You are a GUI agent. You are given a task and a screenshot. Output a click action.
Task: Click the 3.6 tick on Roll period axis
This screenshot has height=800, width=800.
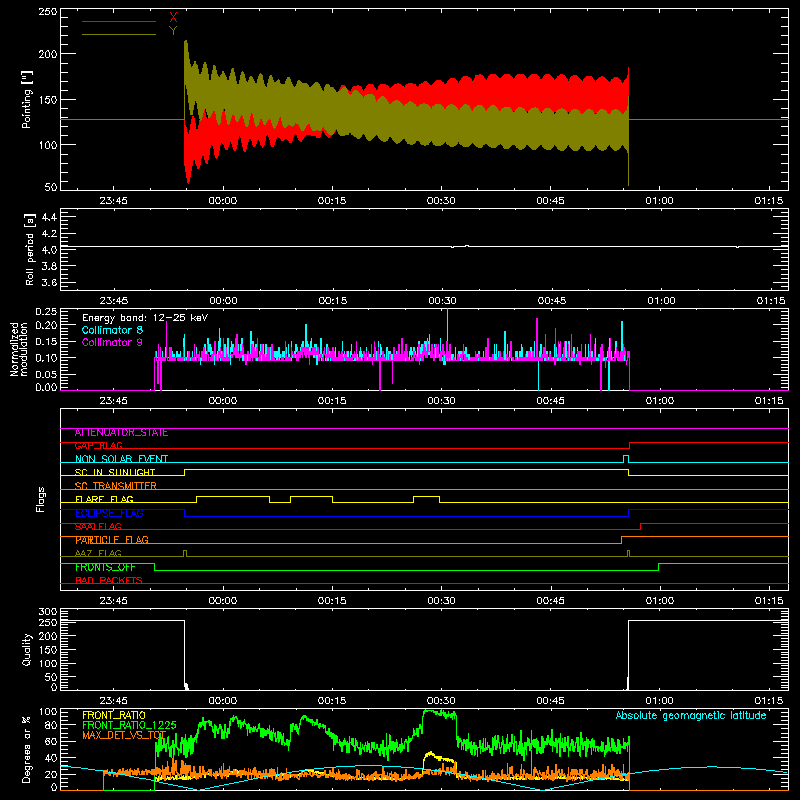click(49, 282)
